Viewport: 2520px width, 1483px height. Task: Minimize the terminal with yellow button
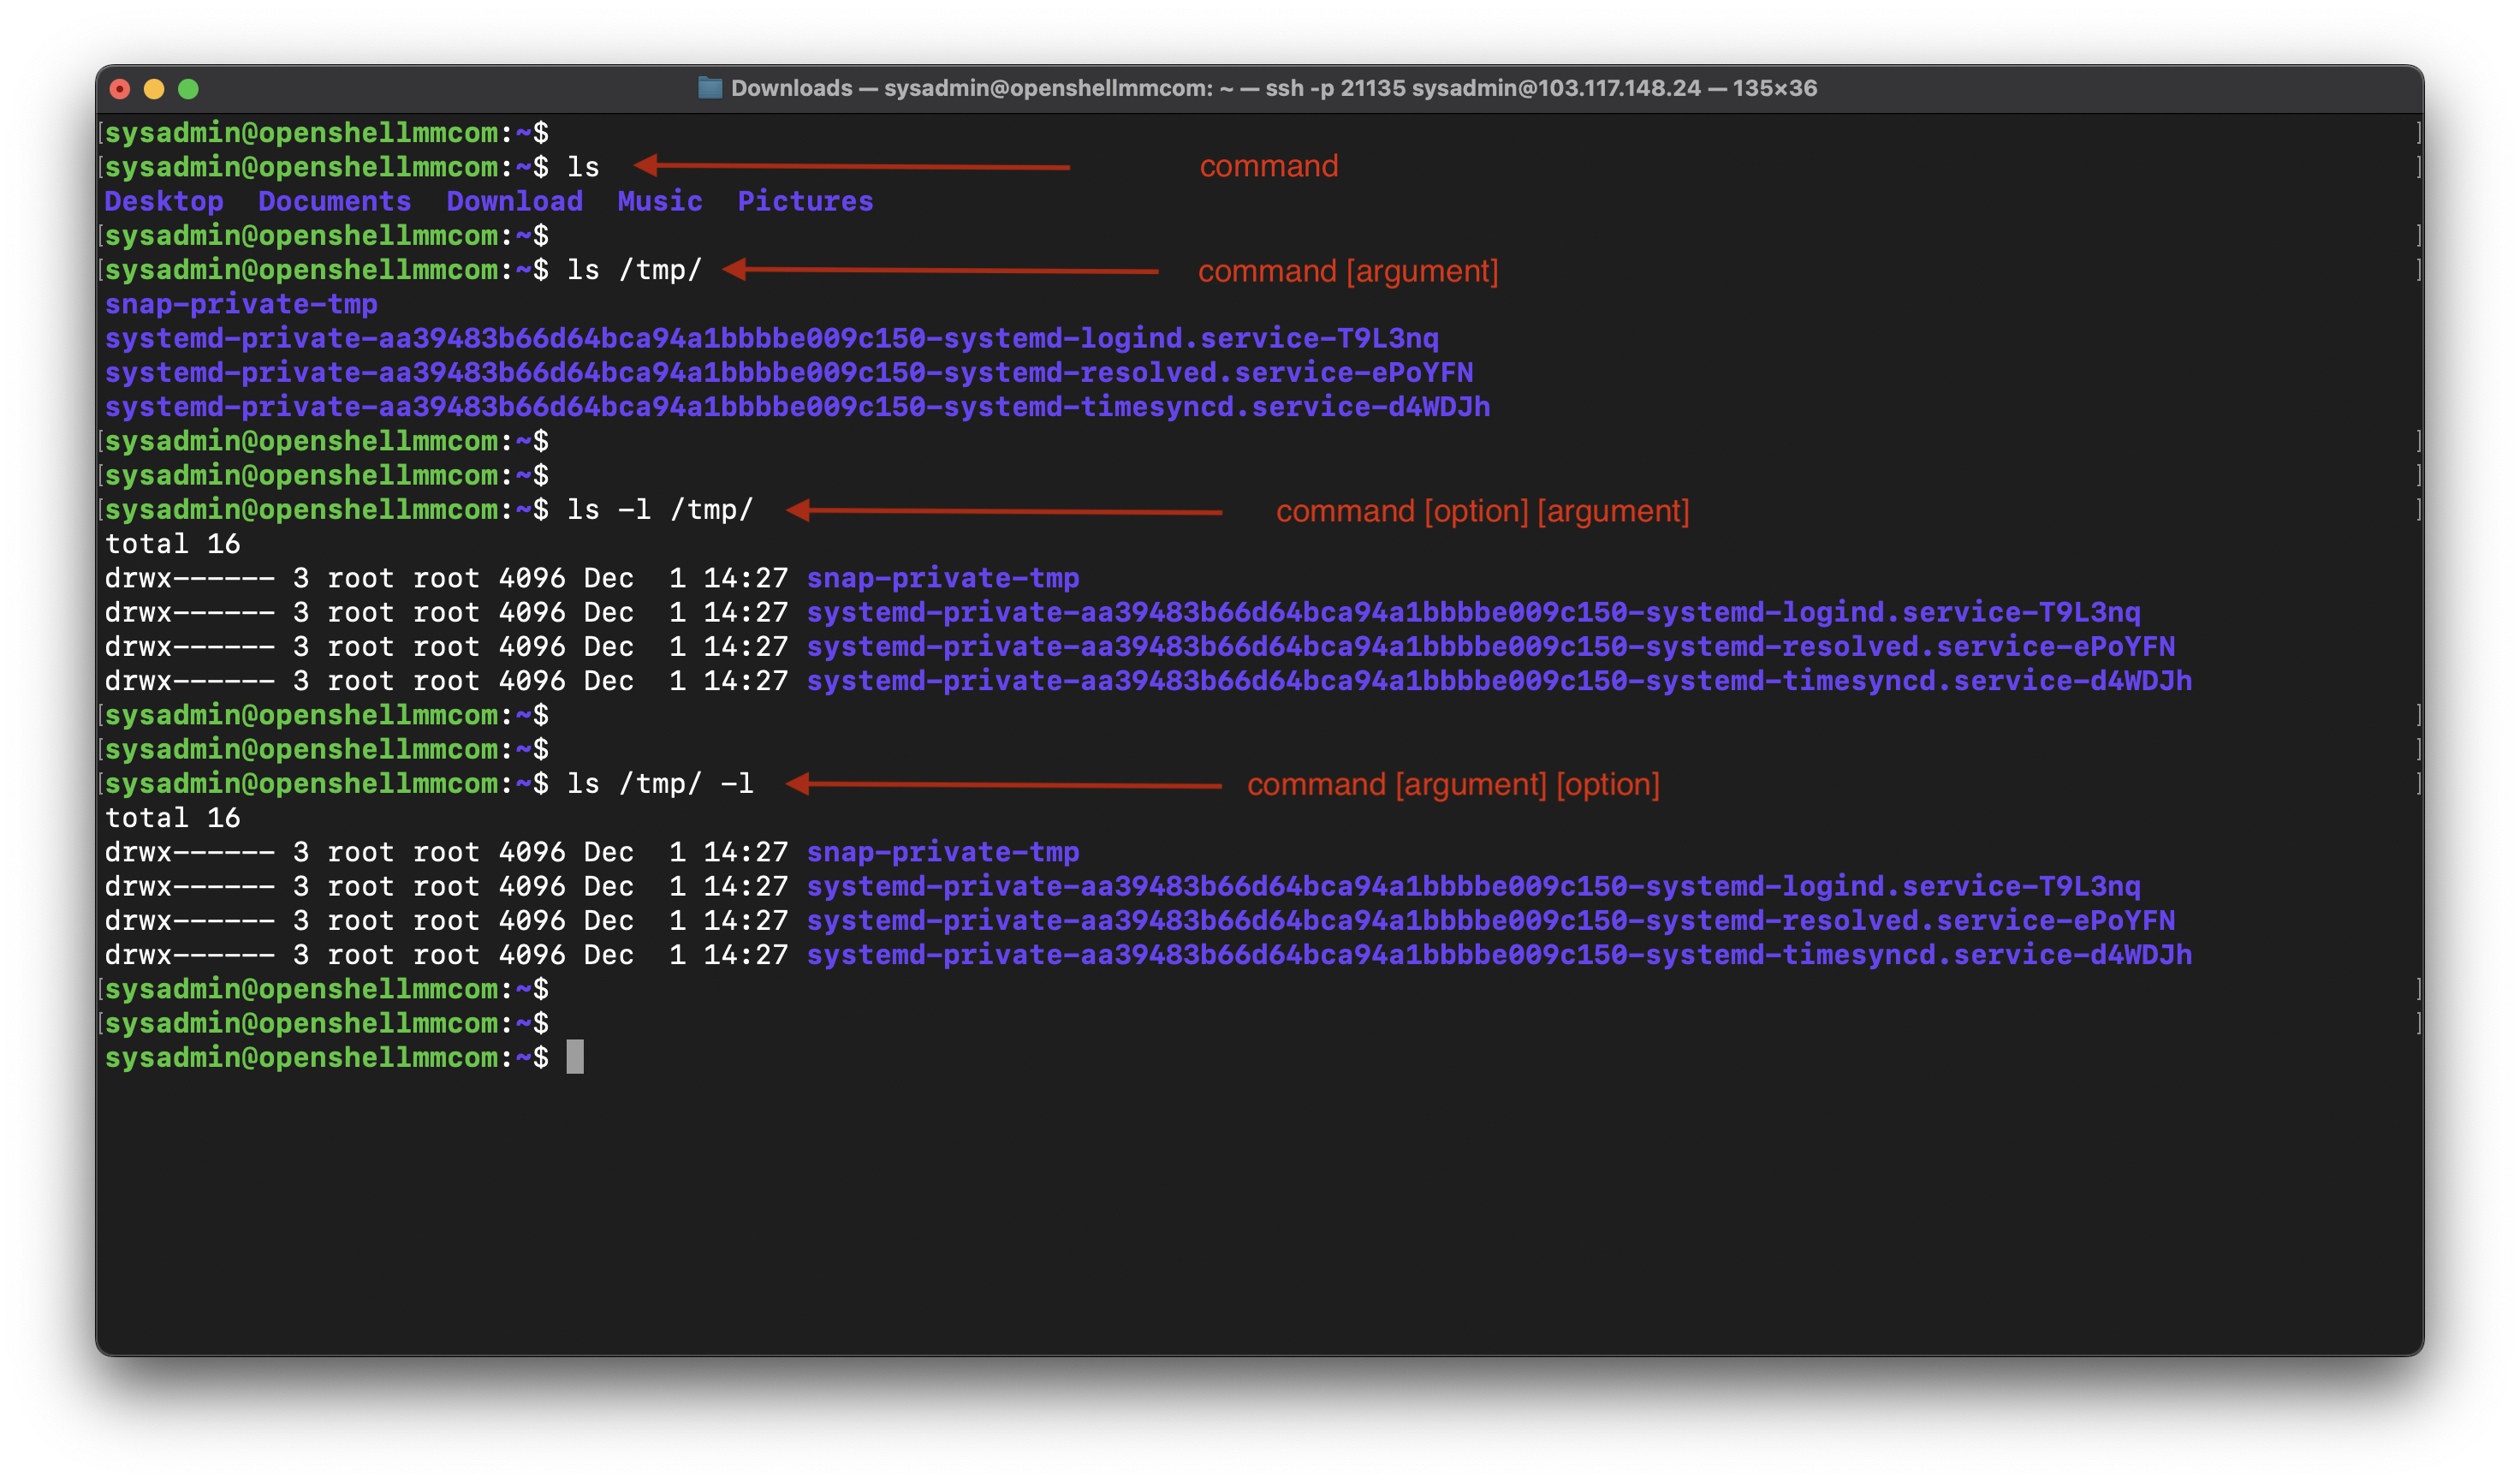point(154,89)
